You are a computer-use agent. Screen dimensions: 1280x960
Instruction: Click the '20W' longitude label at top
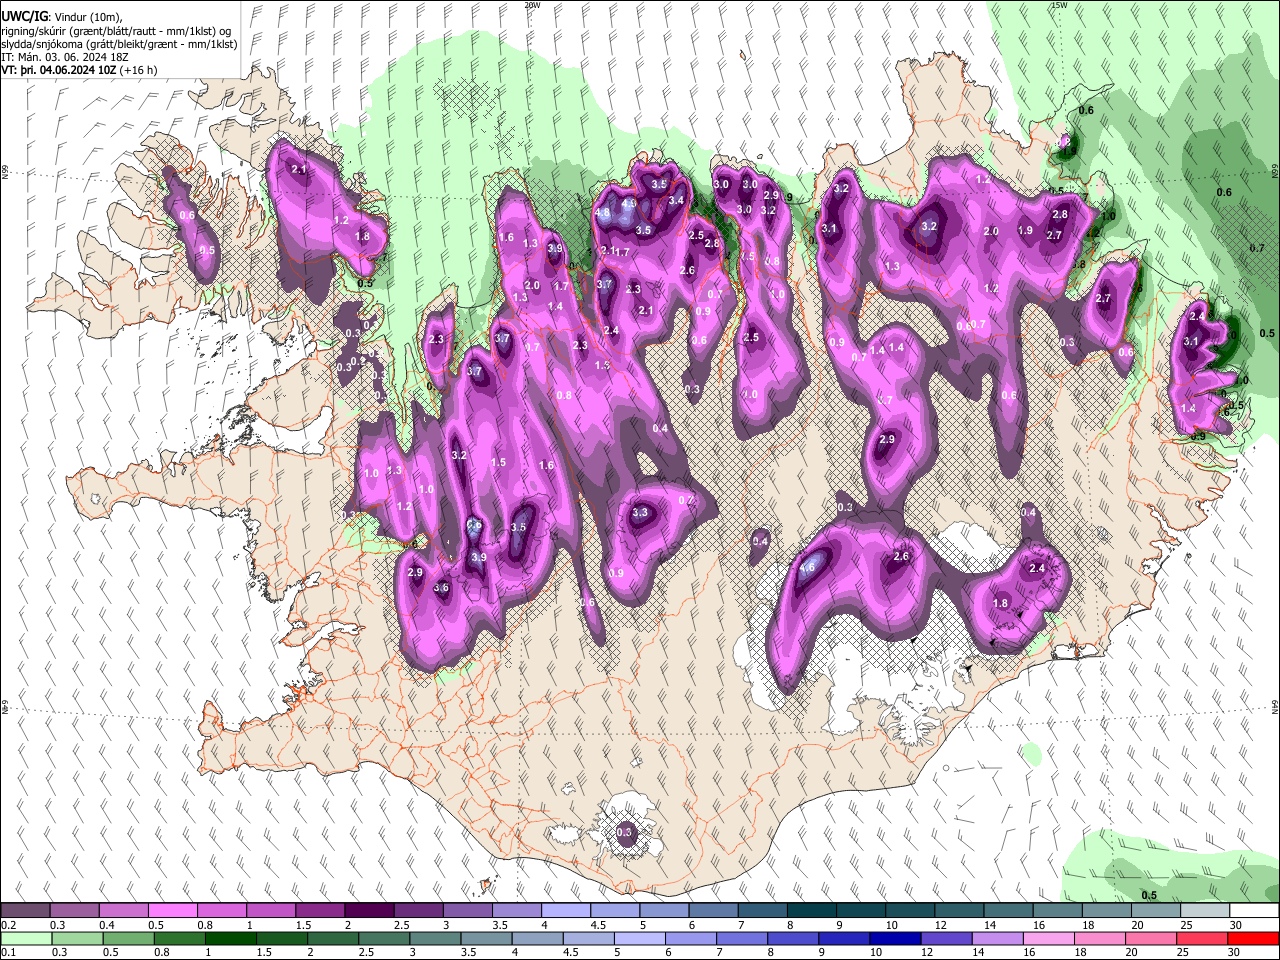point(532,5)
